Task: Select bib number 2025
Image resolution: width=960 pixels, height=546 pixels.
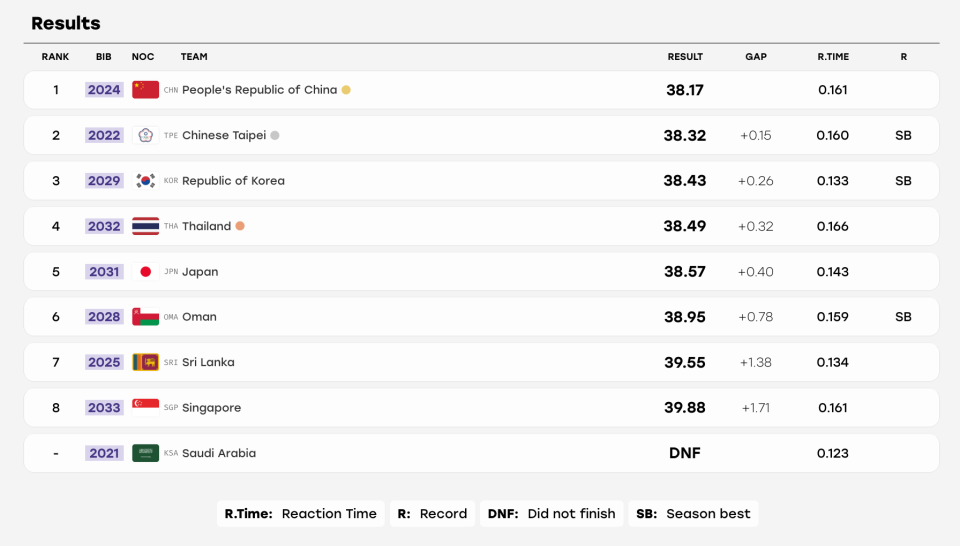Action: [x=104, y=362]
